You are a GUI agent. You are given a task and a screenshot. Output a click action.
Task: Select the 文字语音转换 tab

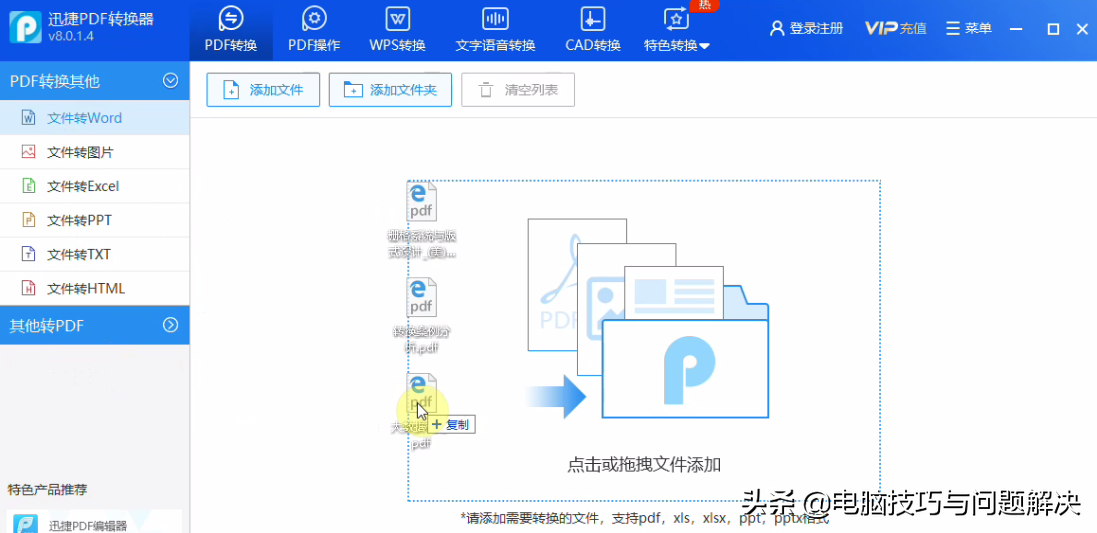coord(495,30)
